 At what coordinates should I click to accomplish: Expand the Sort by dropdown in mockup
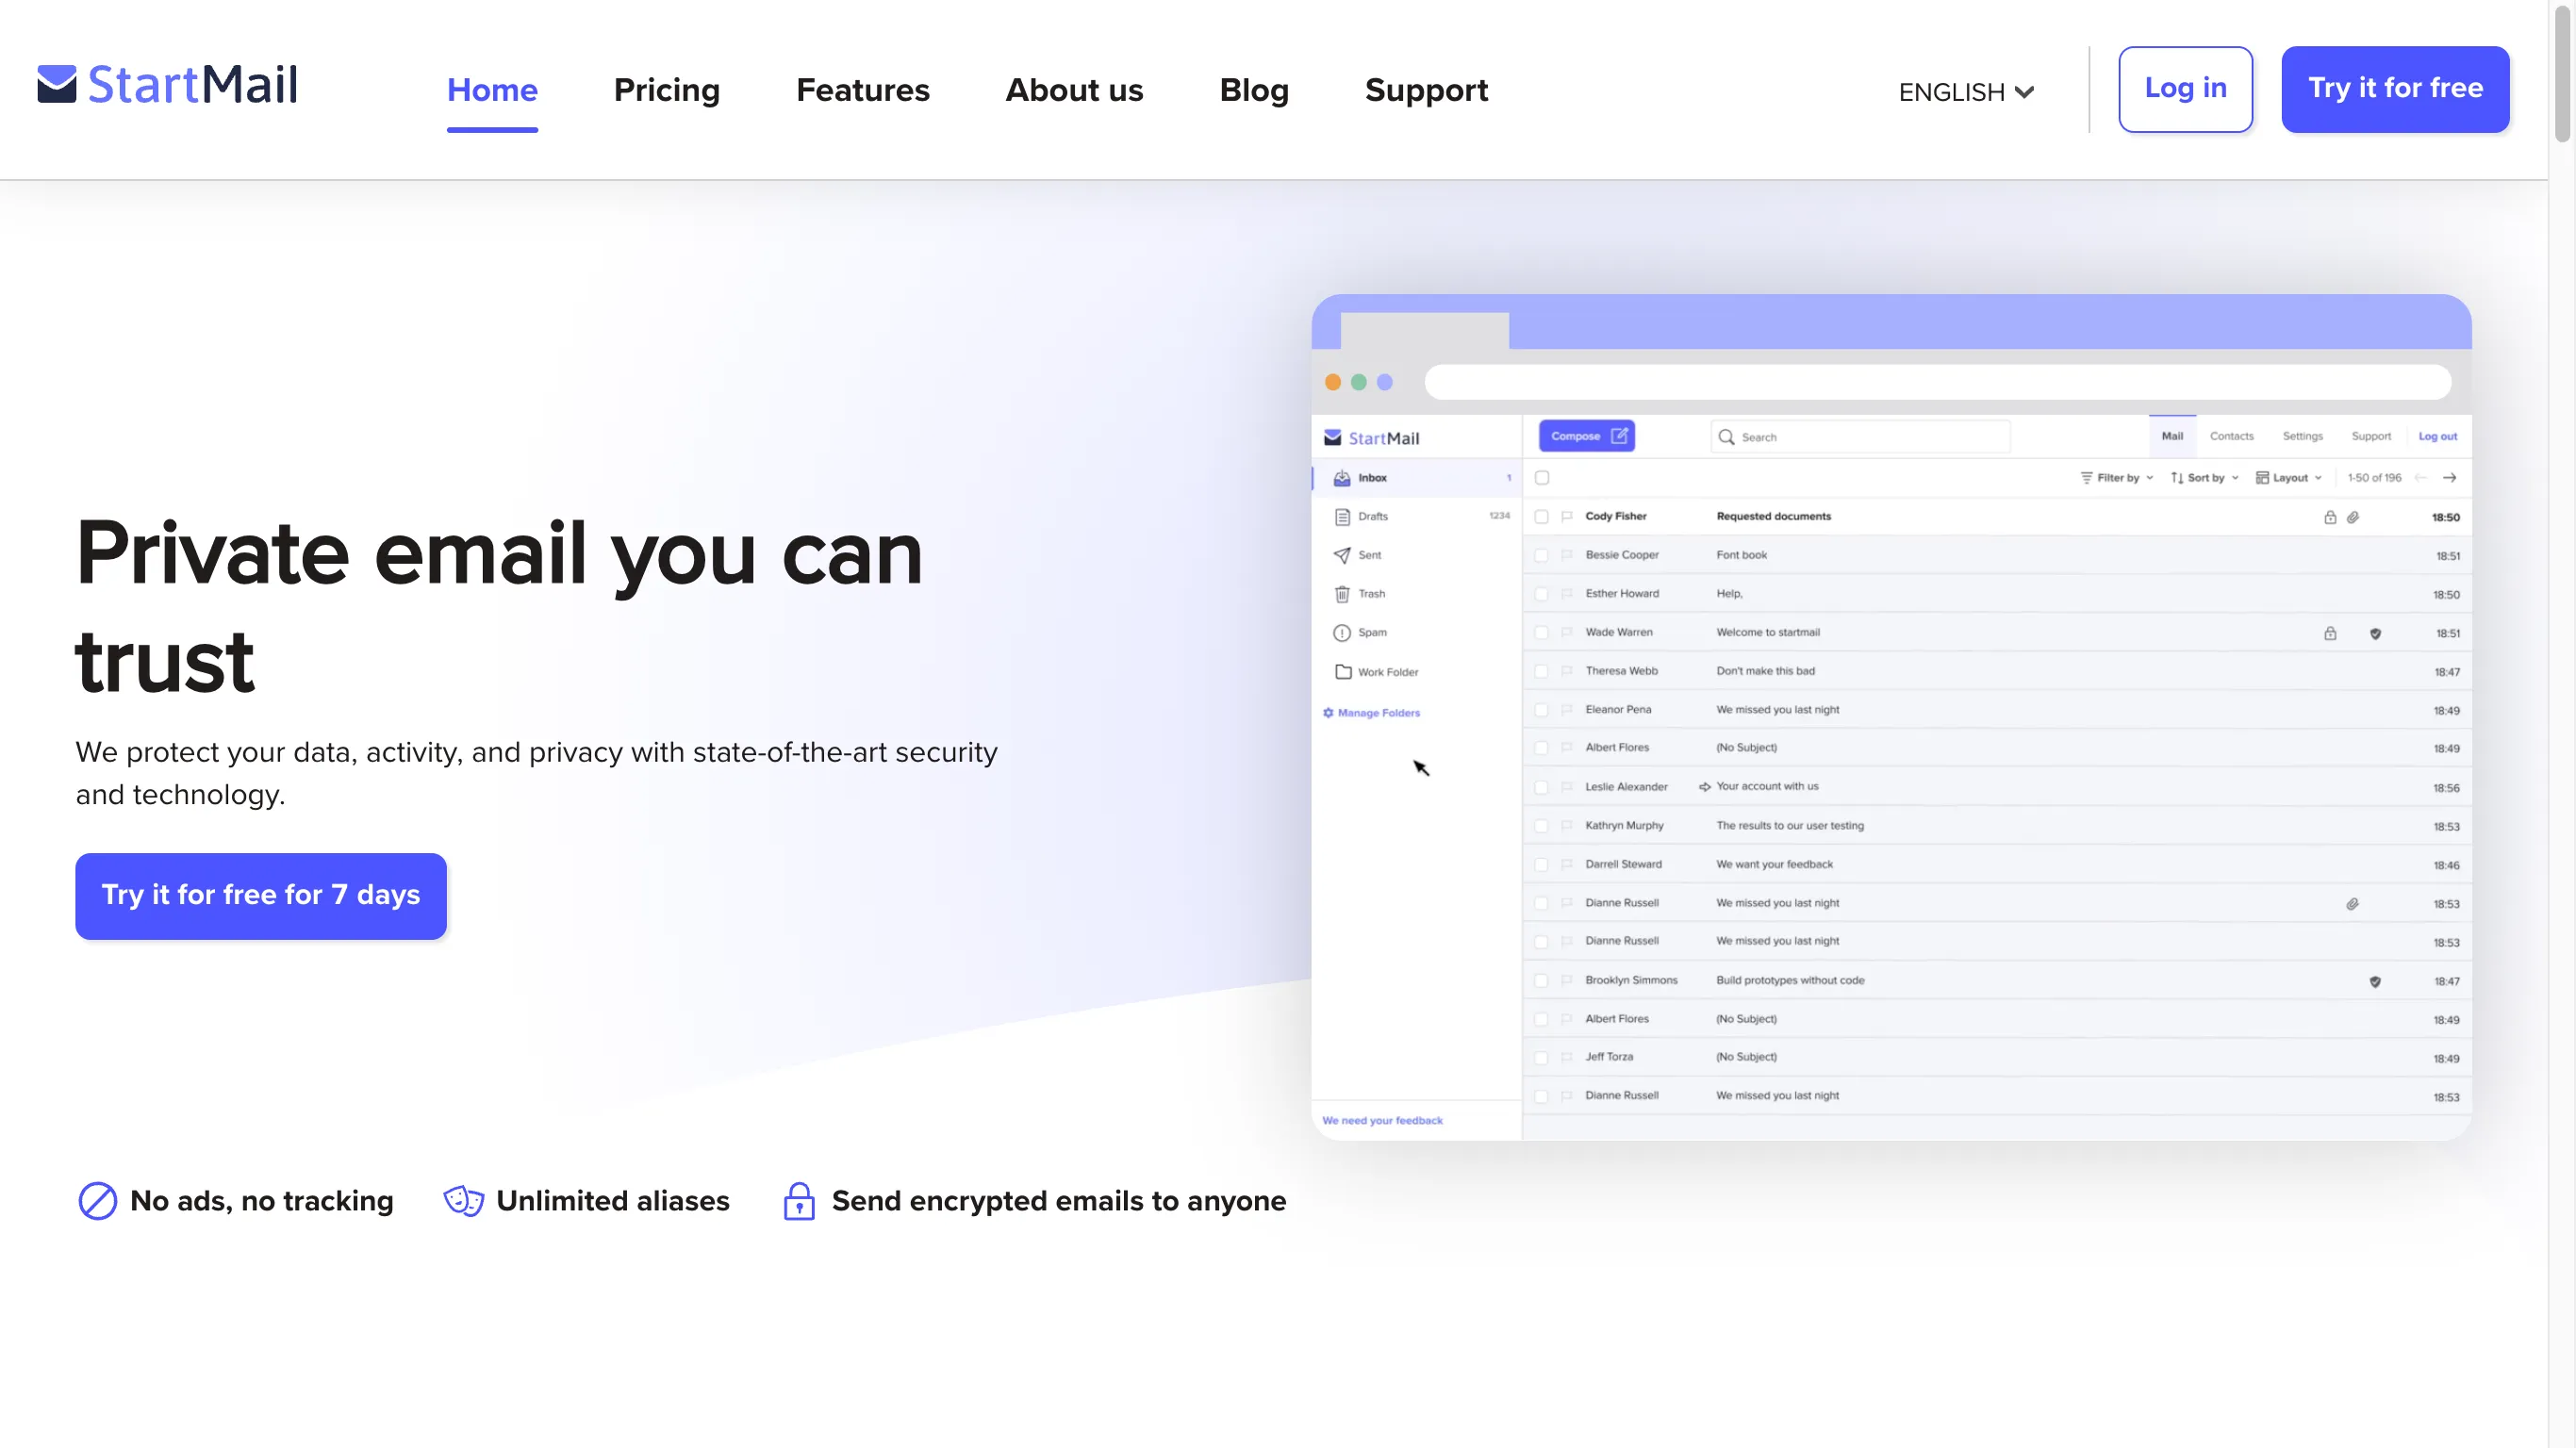point(2205,478)
